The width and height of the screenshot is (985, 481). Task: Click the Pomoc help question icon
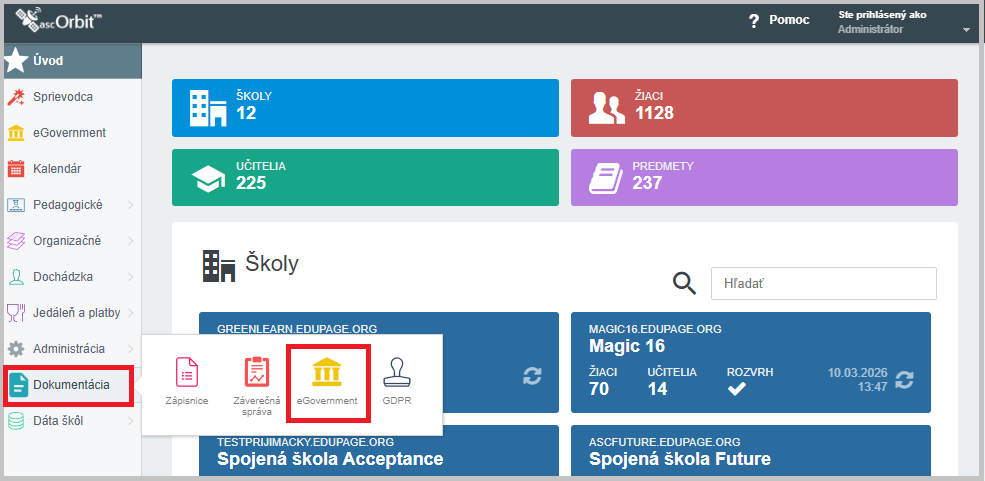pyautogui.click(x=754, y=21)
